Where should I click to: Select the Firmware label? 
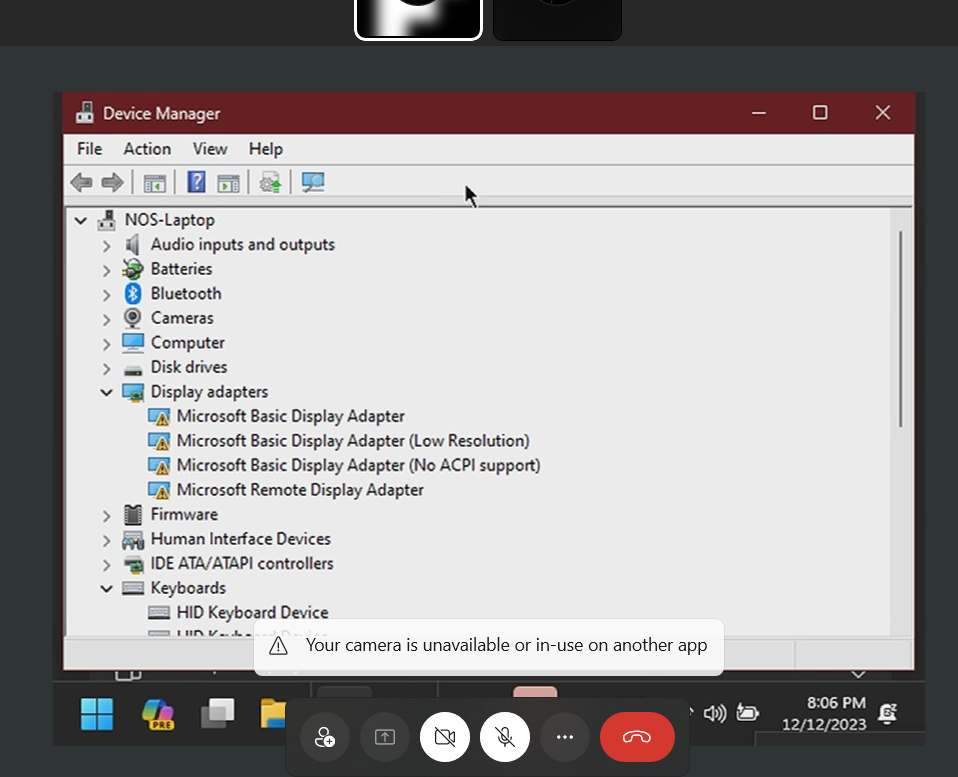[x=184, y=514]
